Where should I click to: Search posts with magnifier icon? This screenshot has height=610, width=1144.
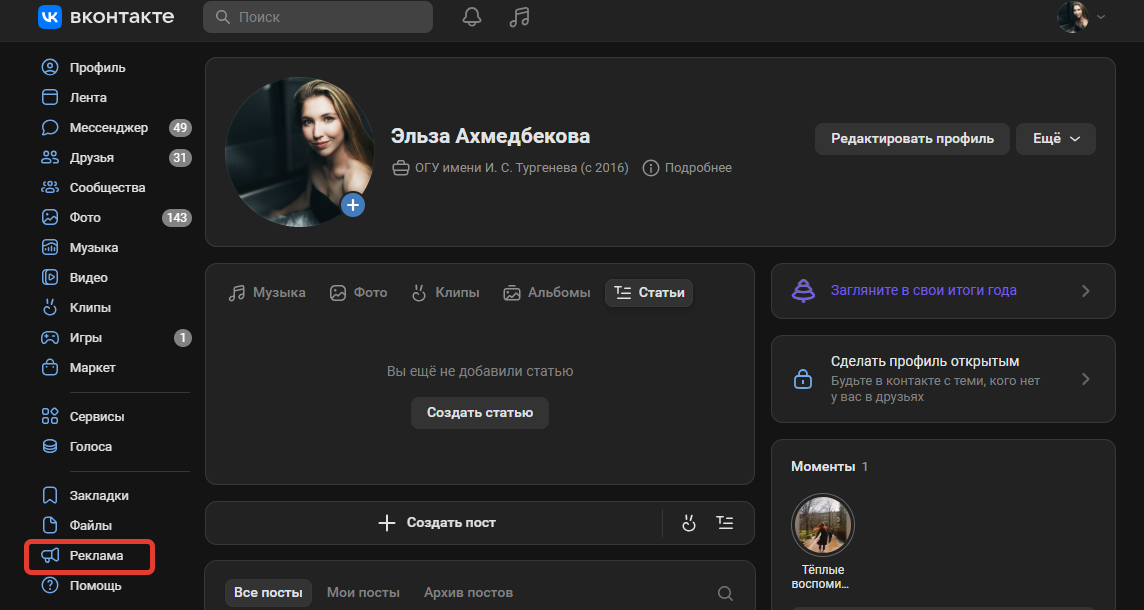[x=726, y=593]
